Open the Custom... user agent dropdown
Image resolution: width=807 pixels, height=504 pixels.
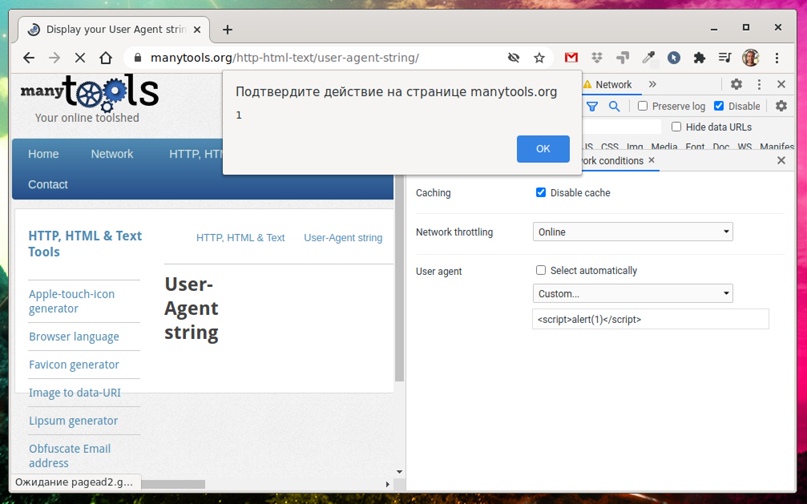click(x=632, y=294)
